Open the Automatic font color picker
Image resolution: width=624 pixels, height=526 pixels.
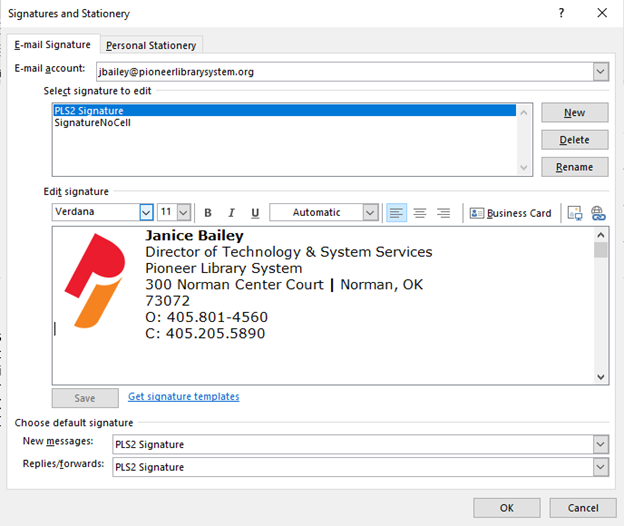pyautogui.click(x=370, y=212)
